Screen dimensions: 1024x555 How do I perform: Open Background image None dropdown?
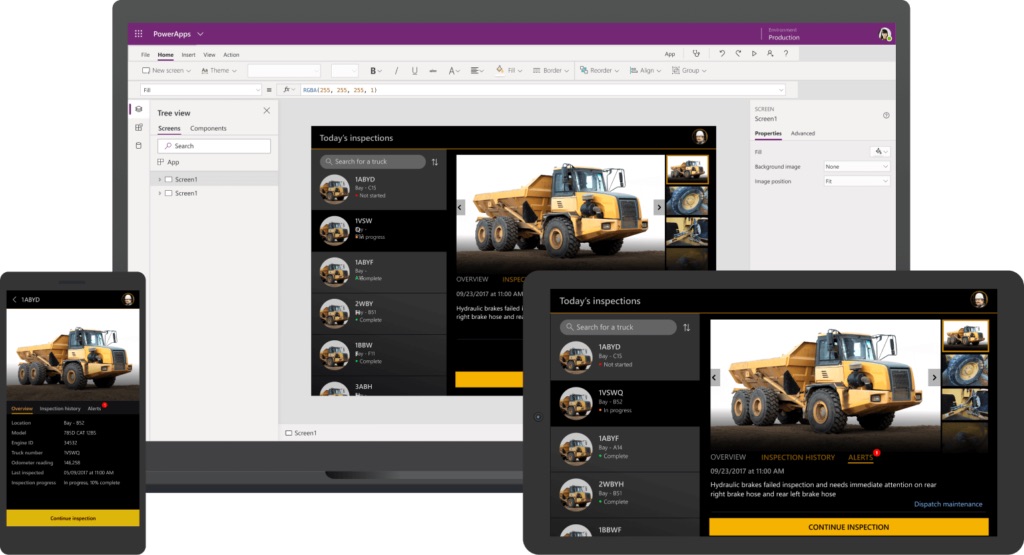856,166
